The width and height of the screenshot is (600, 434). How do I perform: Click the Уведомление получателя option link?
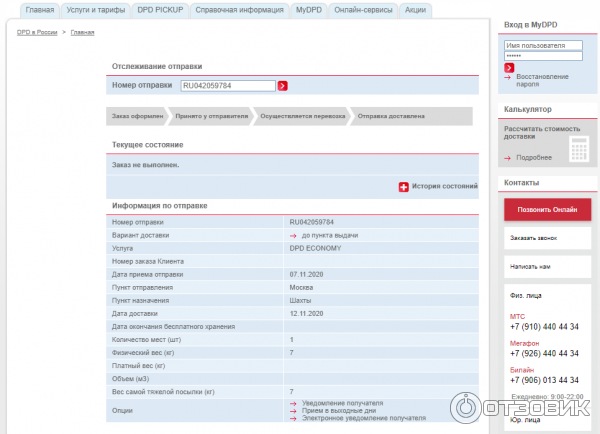(x=342, y=403)
